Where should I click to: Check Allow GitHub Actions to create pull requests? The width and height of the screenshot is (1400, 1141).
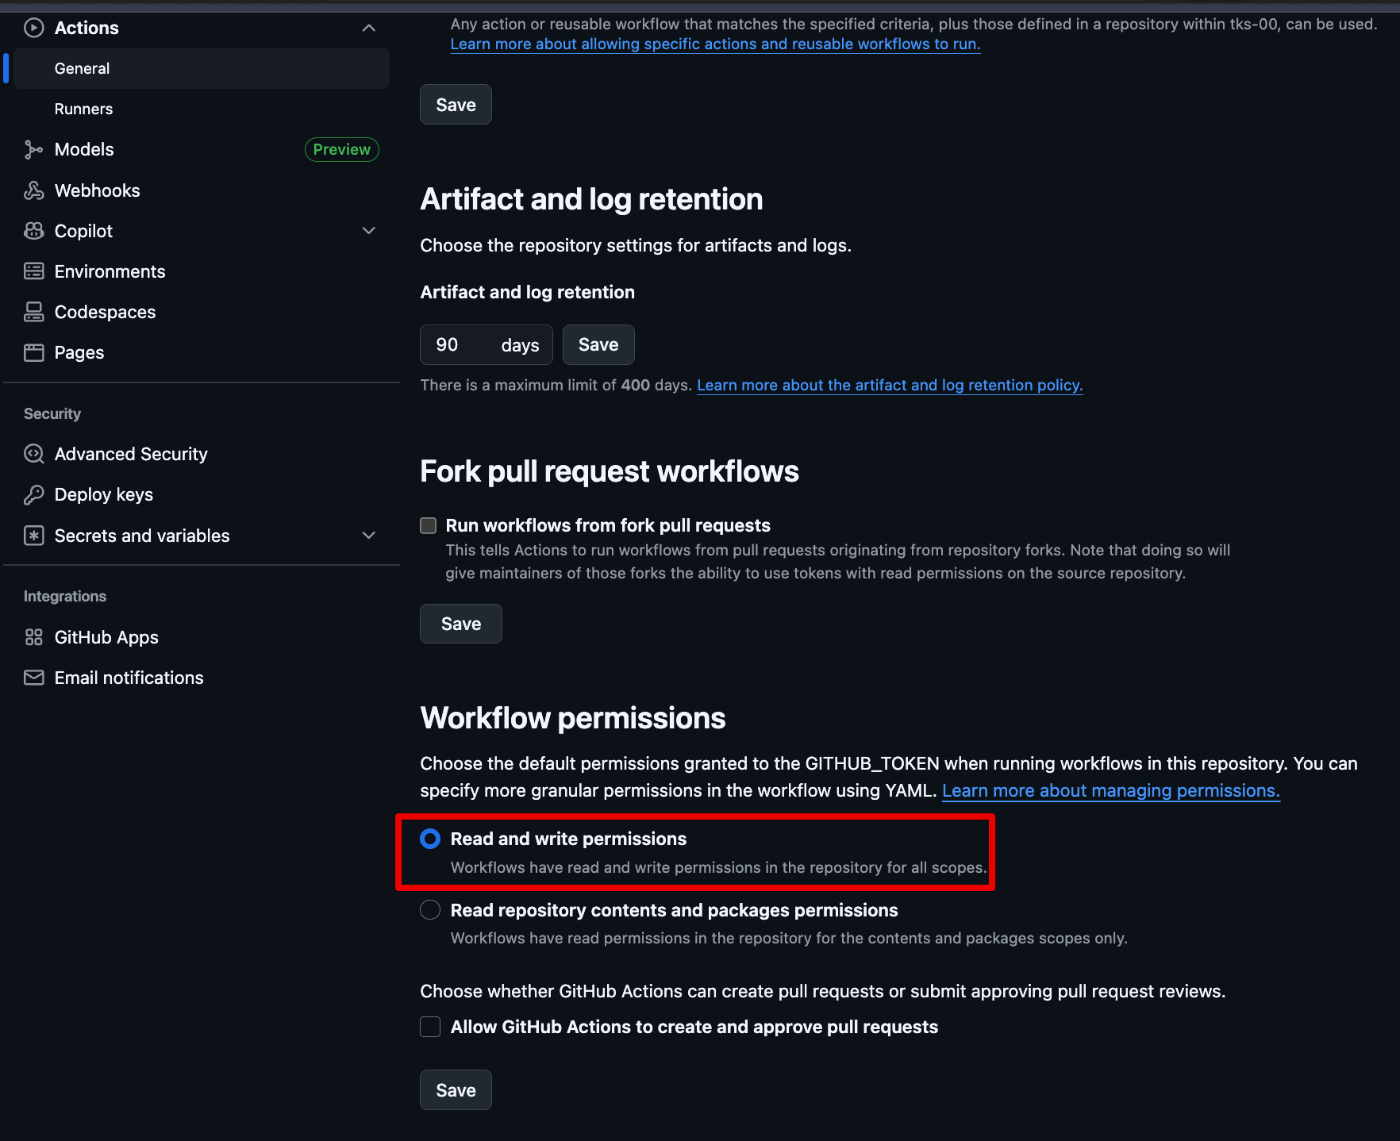pyautogui.click(x=430, y=1027)
